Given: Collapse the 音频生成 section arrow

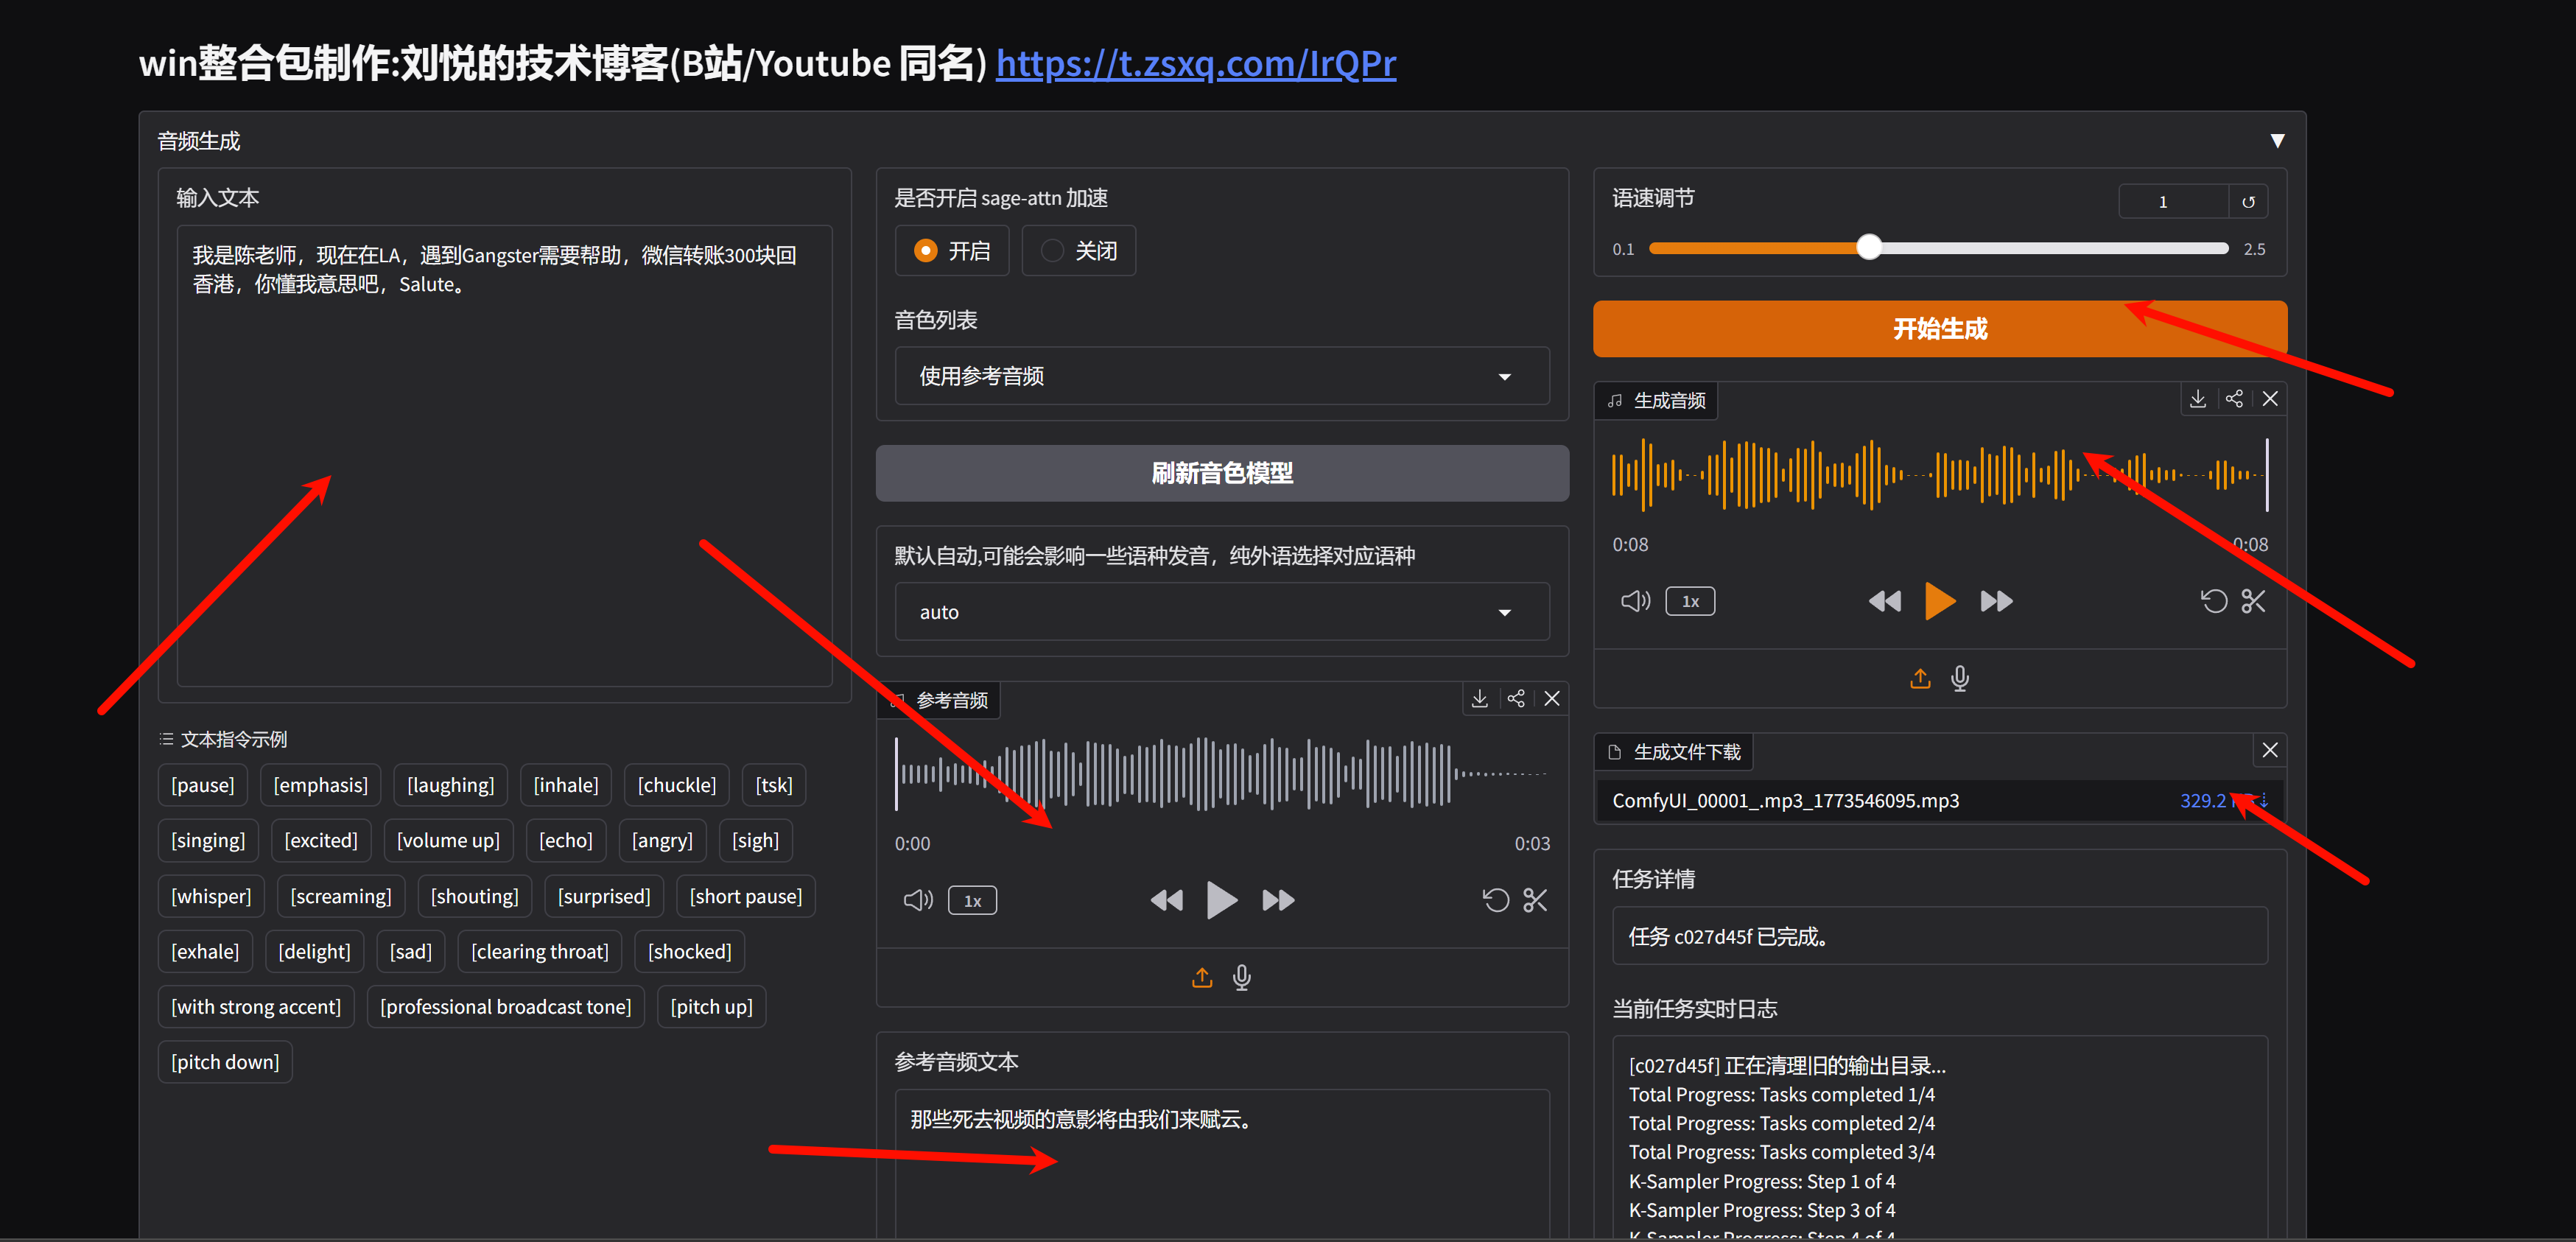Looking at the screenshot, I should pos(2277,141).
